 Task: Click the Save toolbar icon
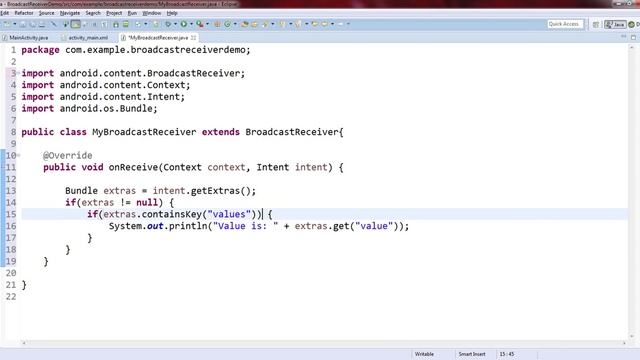(23, 24)
